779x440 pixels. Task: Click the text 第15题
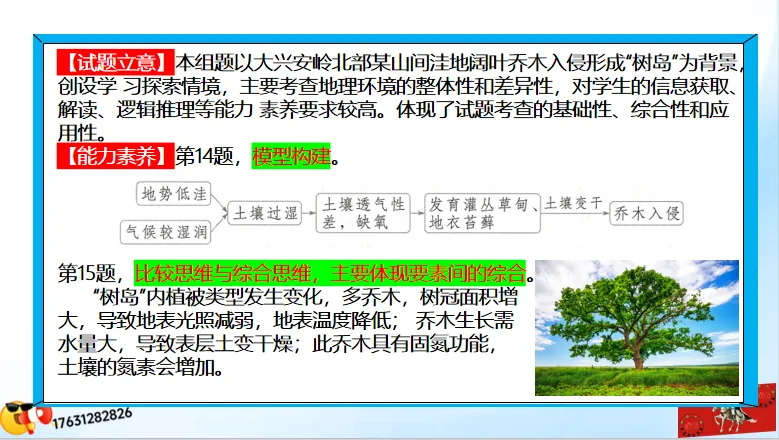[x=87, y=273]
